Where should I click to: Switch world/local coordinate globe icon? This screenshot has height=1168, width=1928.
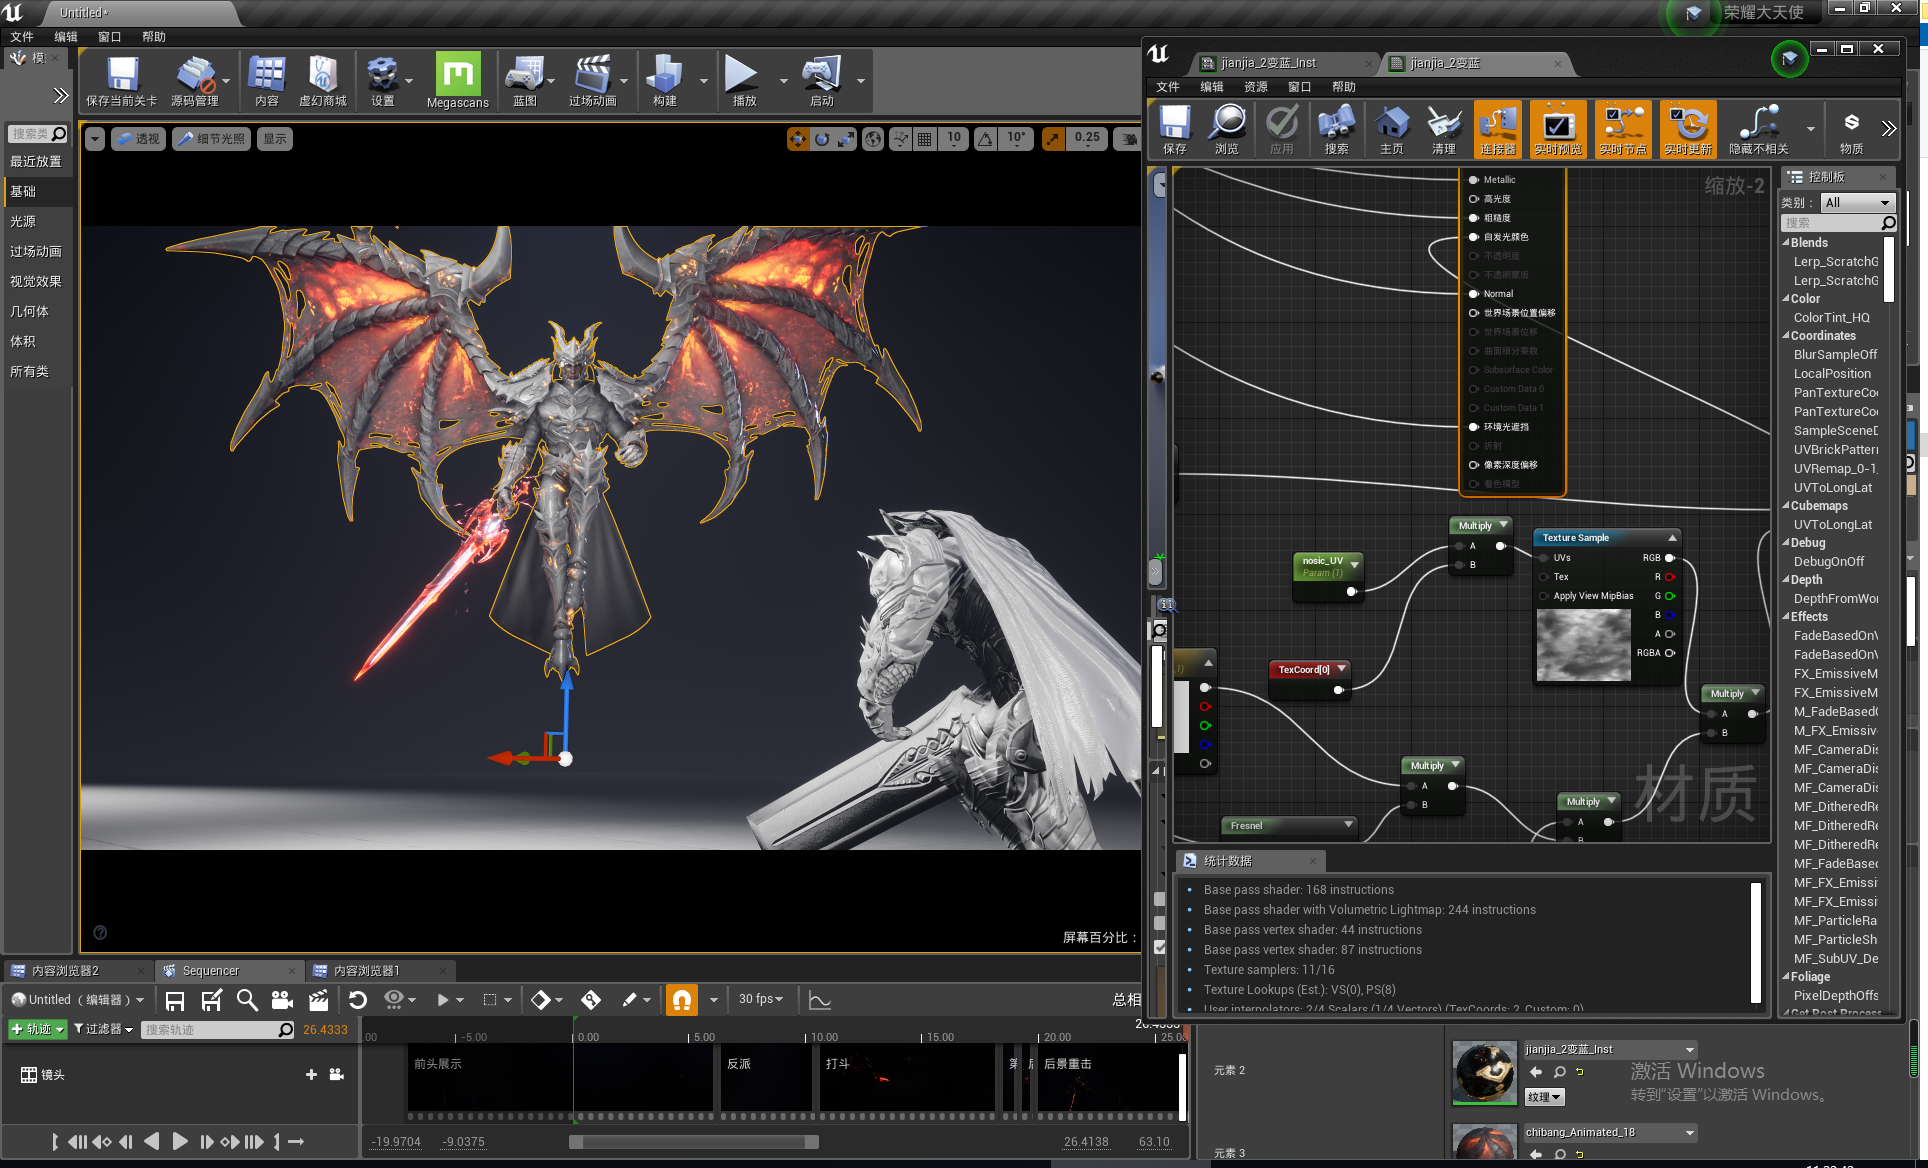pyautogui.click(x=873, y=139)
